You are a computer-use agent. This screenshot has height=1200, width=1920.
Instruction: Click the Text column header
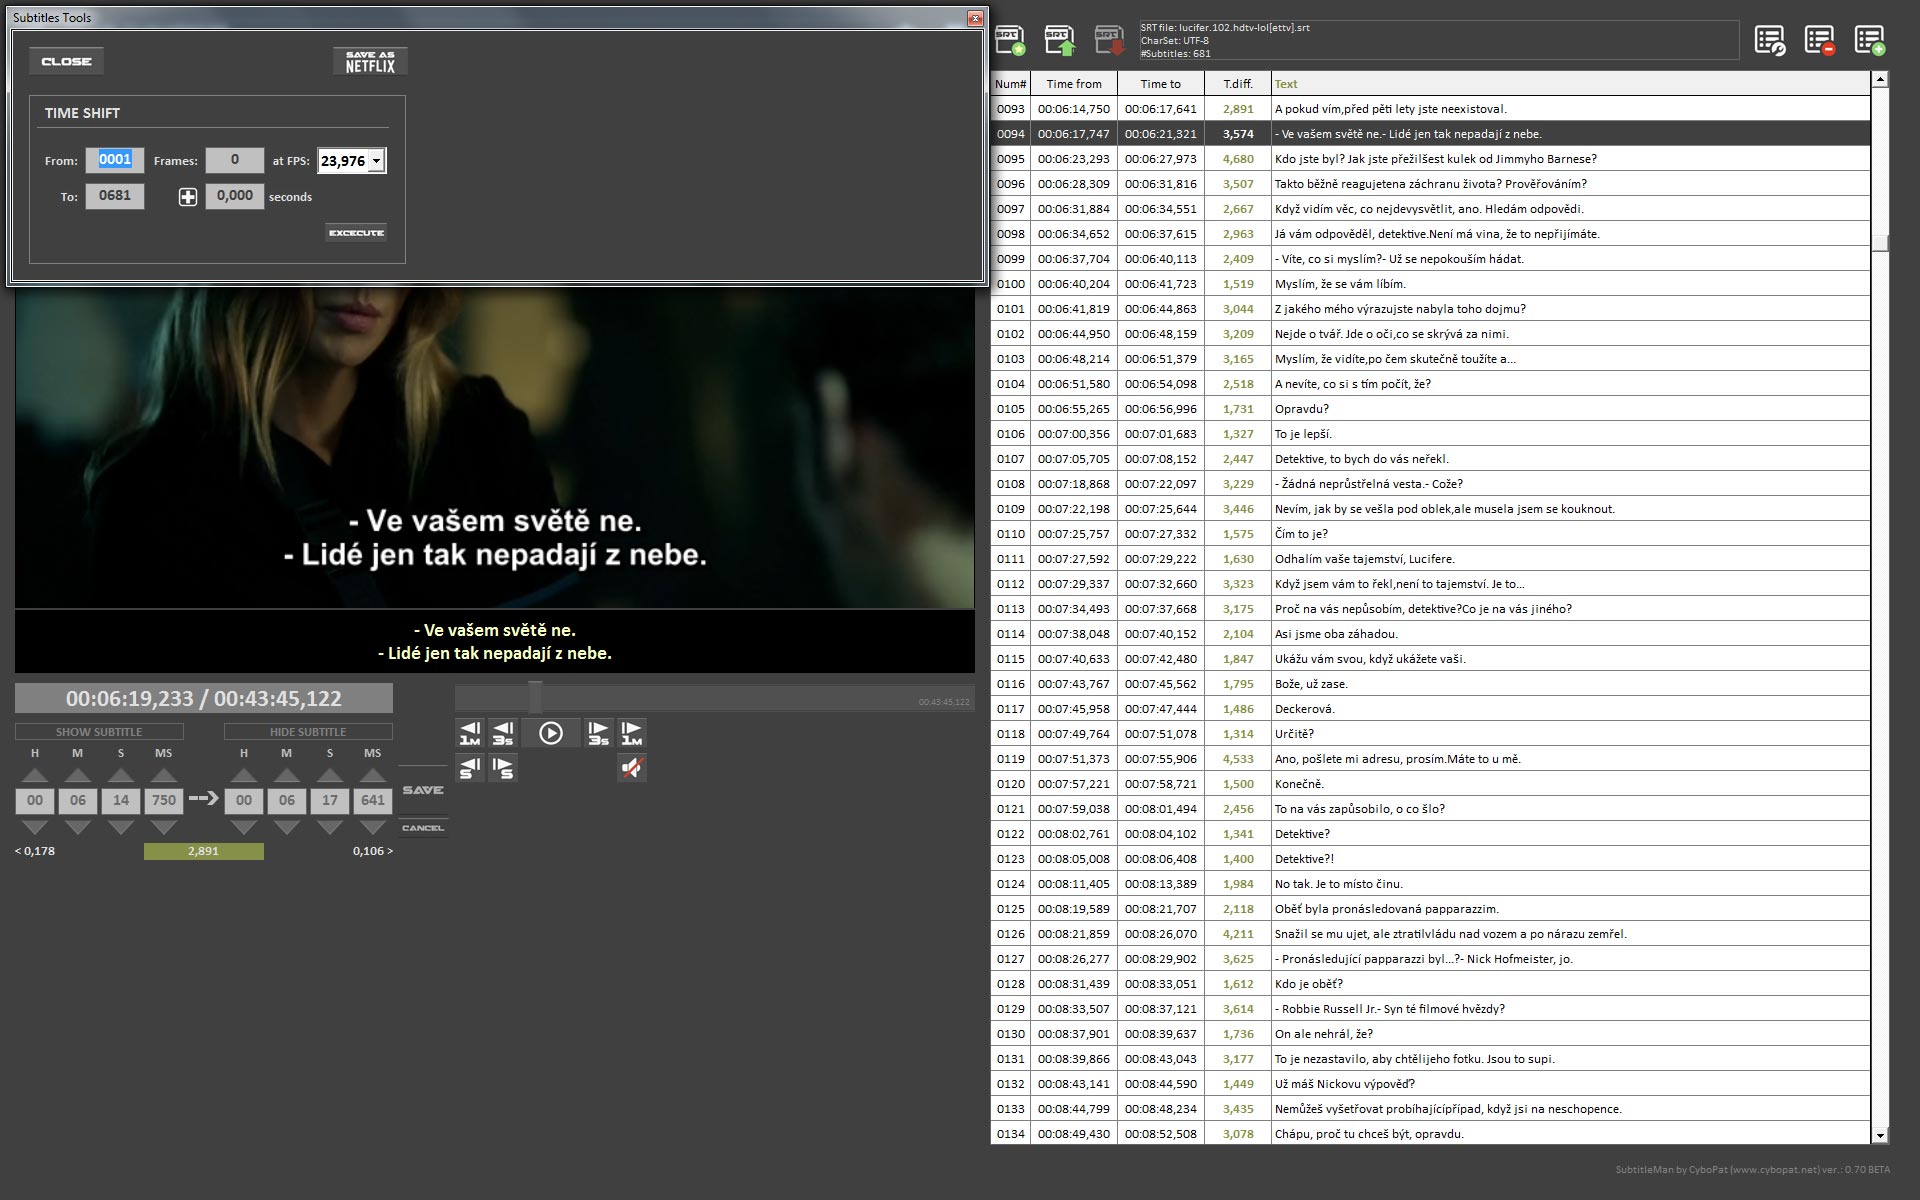coord(1570,84)
